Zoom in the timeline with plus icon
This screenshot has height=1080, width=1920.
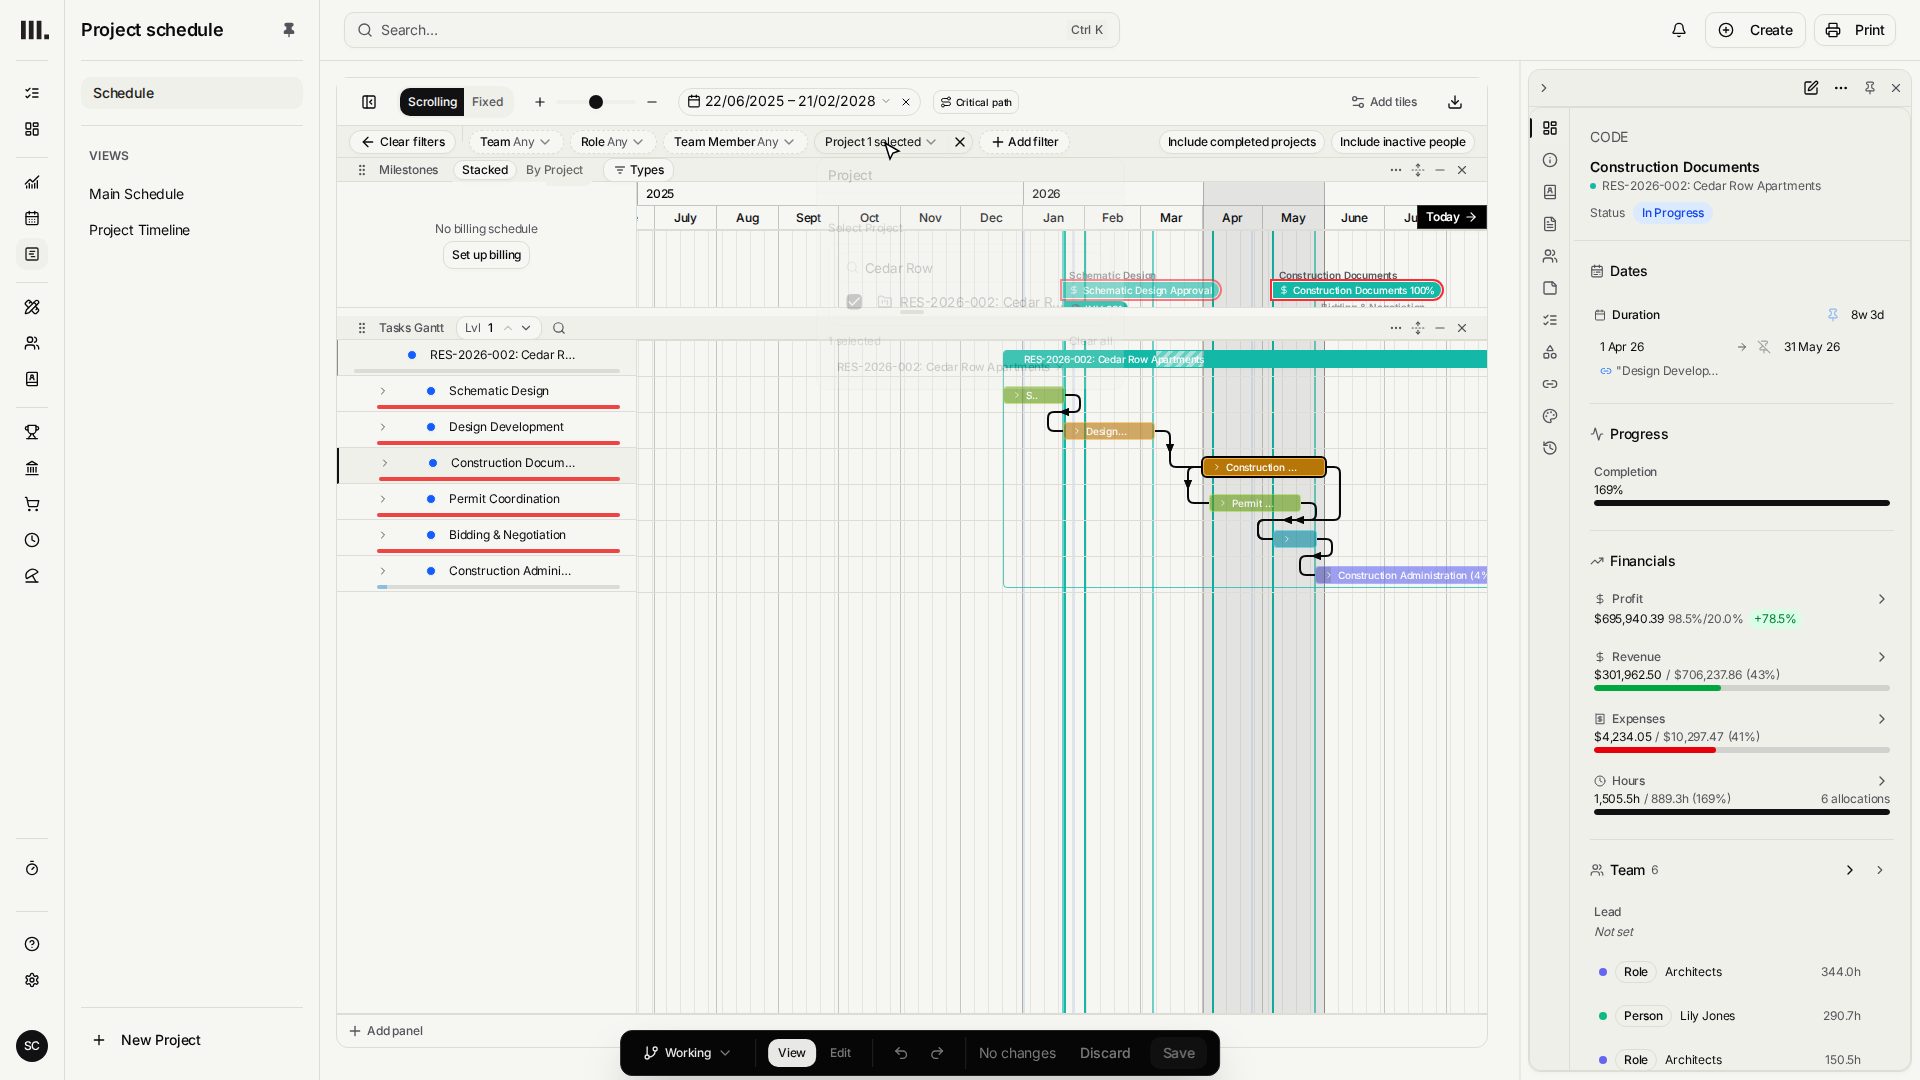pyautogui.click(x=540, y=102)
